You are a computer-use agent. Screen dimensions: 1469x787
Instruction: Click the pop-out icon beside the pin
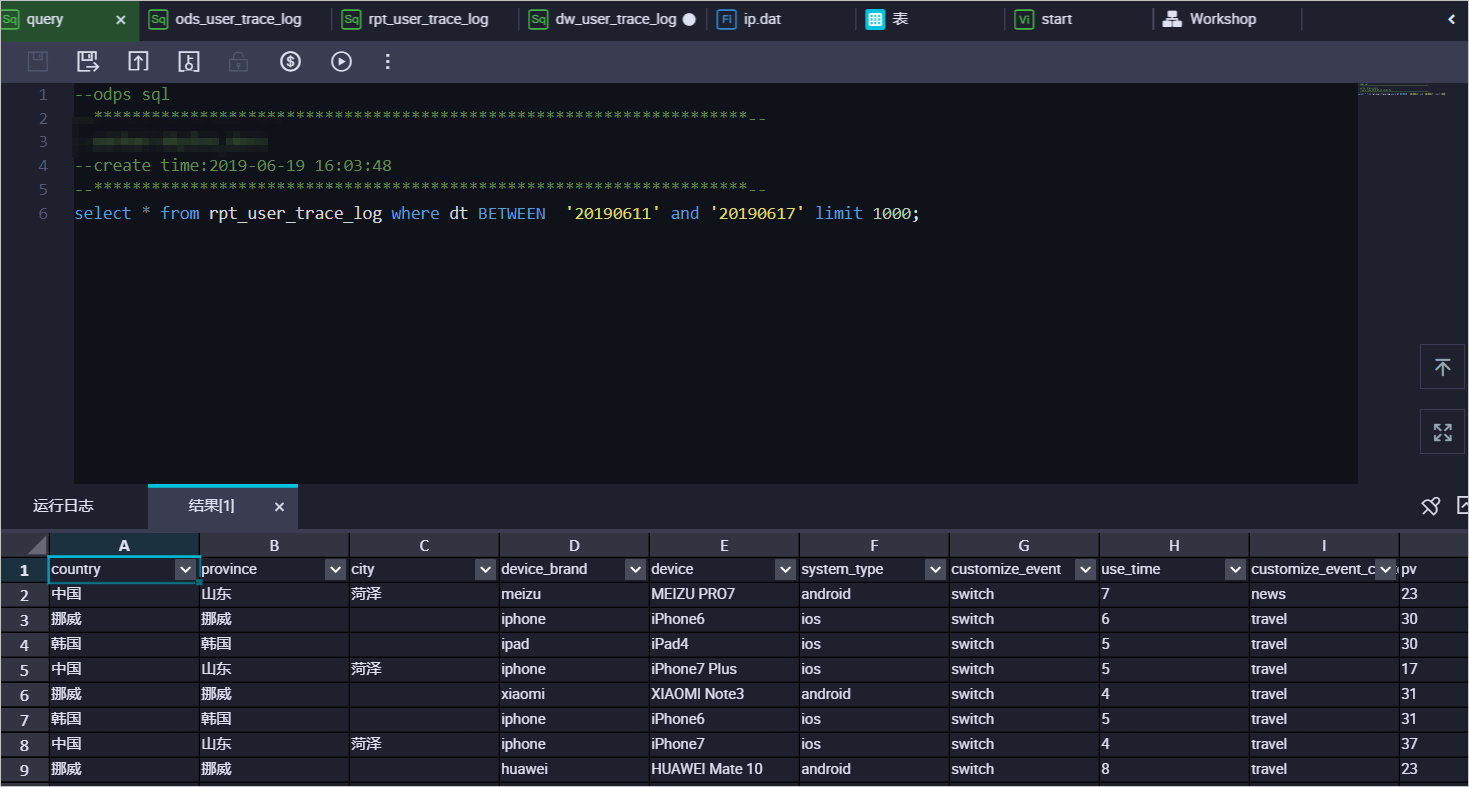[x=1462, y=506]
